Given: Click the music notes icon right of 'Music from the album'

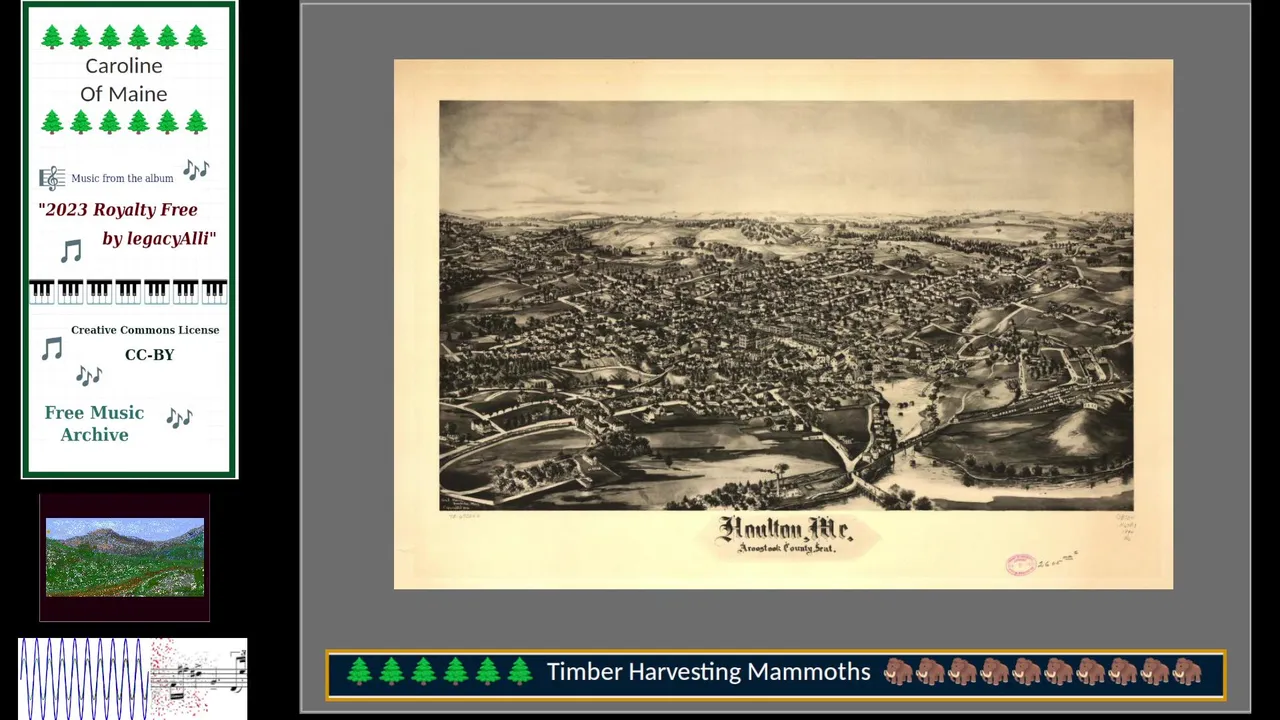Looking at the screenshot, I should pos(196,169).
